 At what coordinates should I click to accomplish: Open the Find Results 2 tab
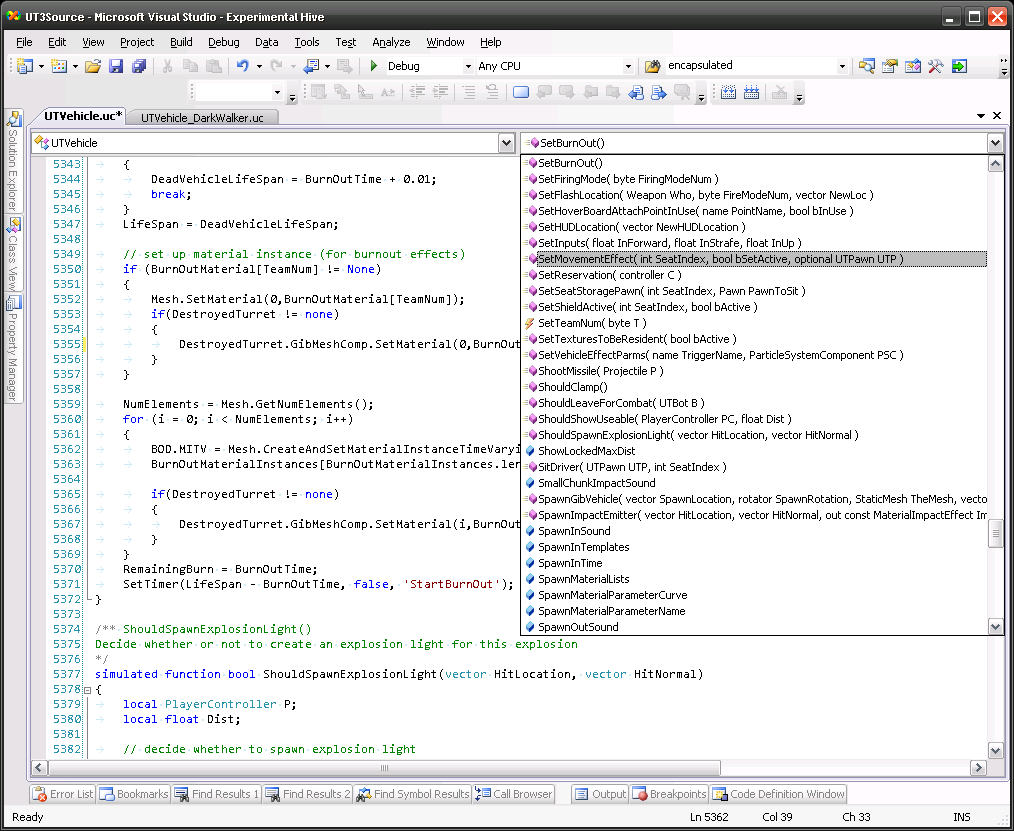[x=308, y=794]
